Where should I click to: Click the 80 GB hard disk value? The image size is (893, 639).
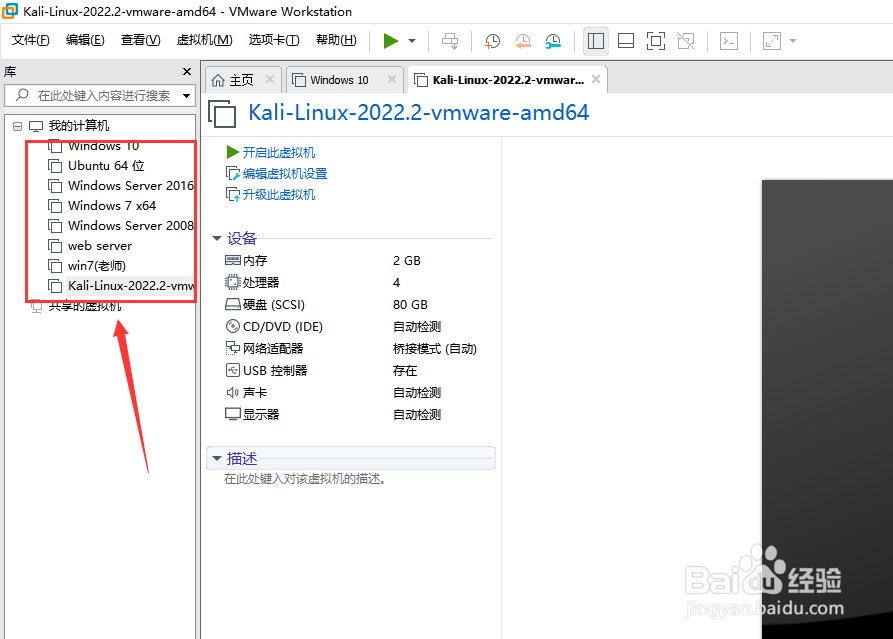pyautogui.click(x=410, y=305)
